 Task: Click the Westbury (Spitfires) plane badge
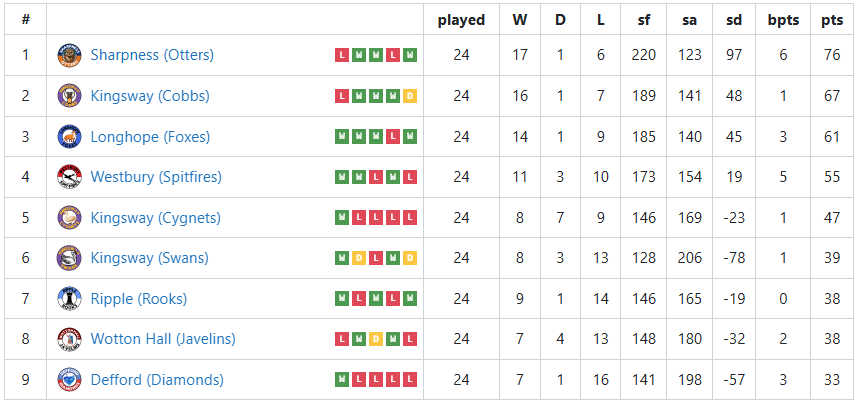click(69, 177)
